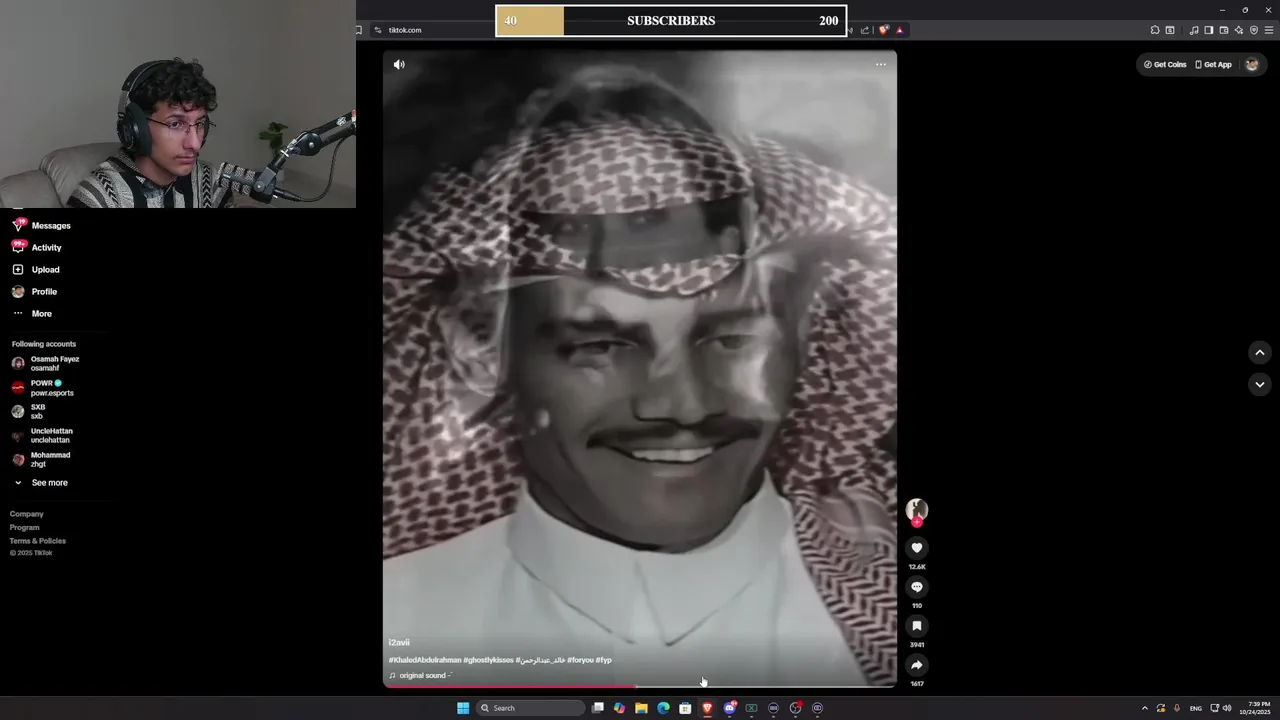Click Brave Shields lion icon in address bar
Screen dimensions: 1280x720
coord(883,30)
